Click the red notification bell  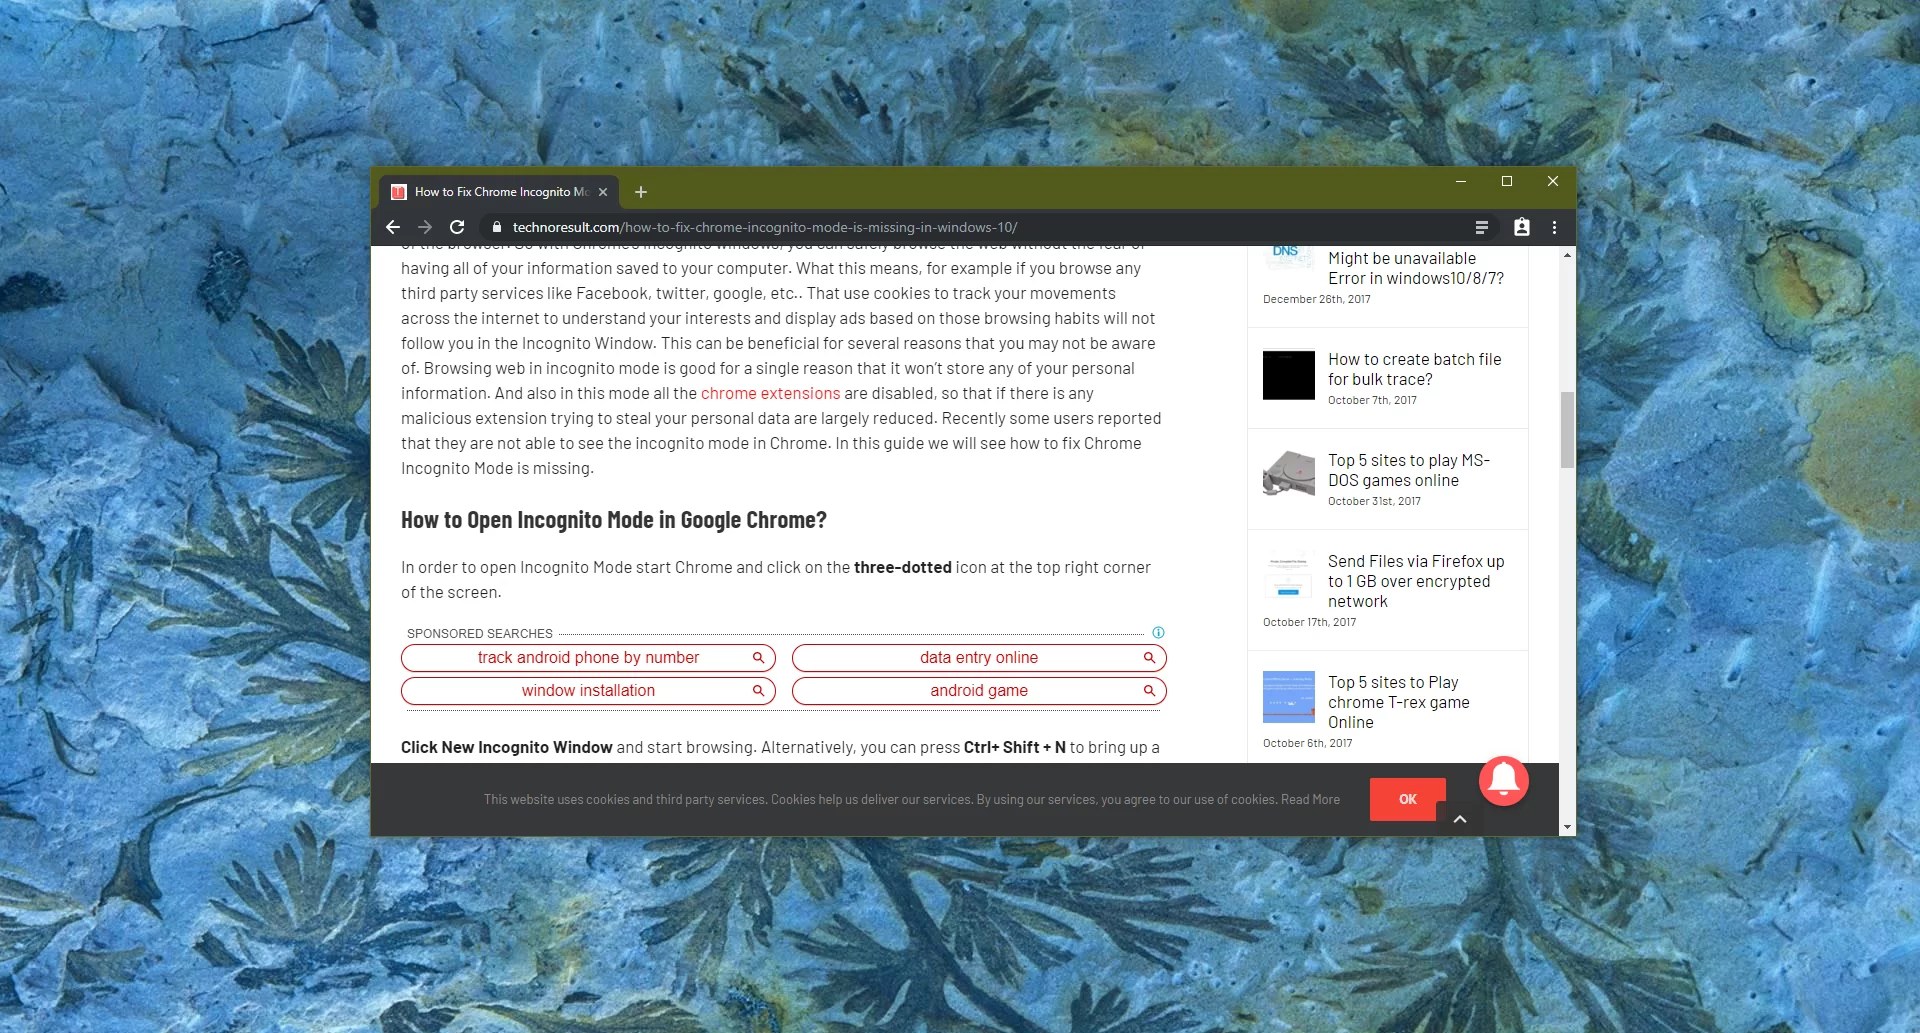tap(1504, 780)
